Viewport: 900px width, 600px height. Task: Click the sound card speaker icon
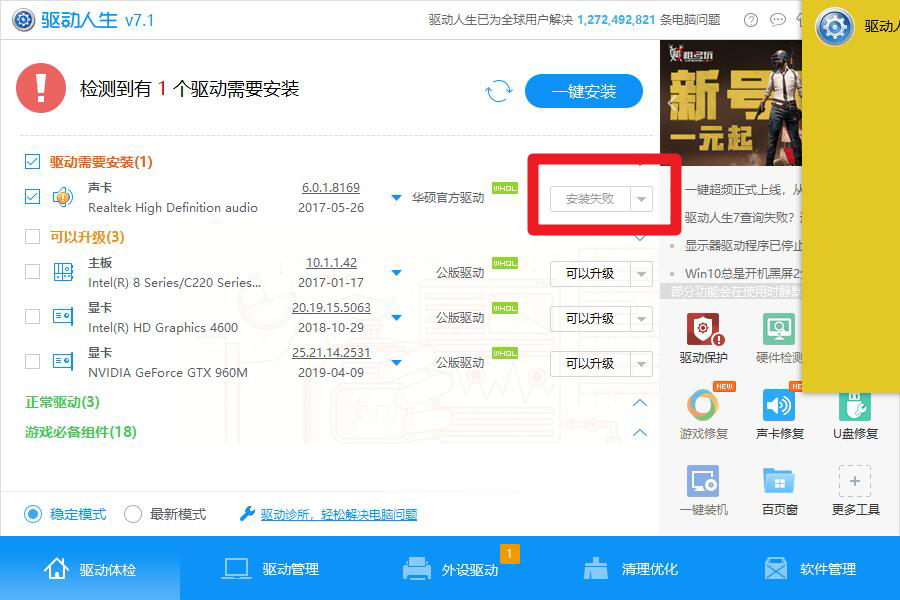tap(63, 197)
